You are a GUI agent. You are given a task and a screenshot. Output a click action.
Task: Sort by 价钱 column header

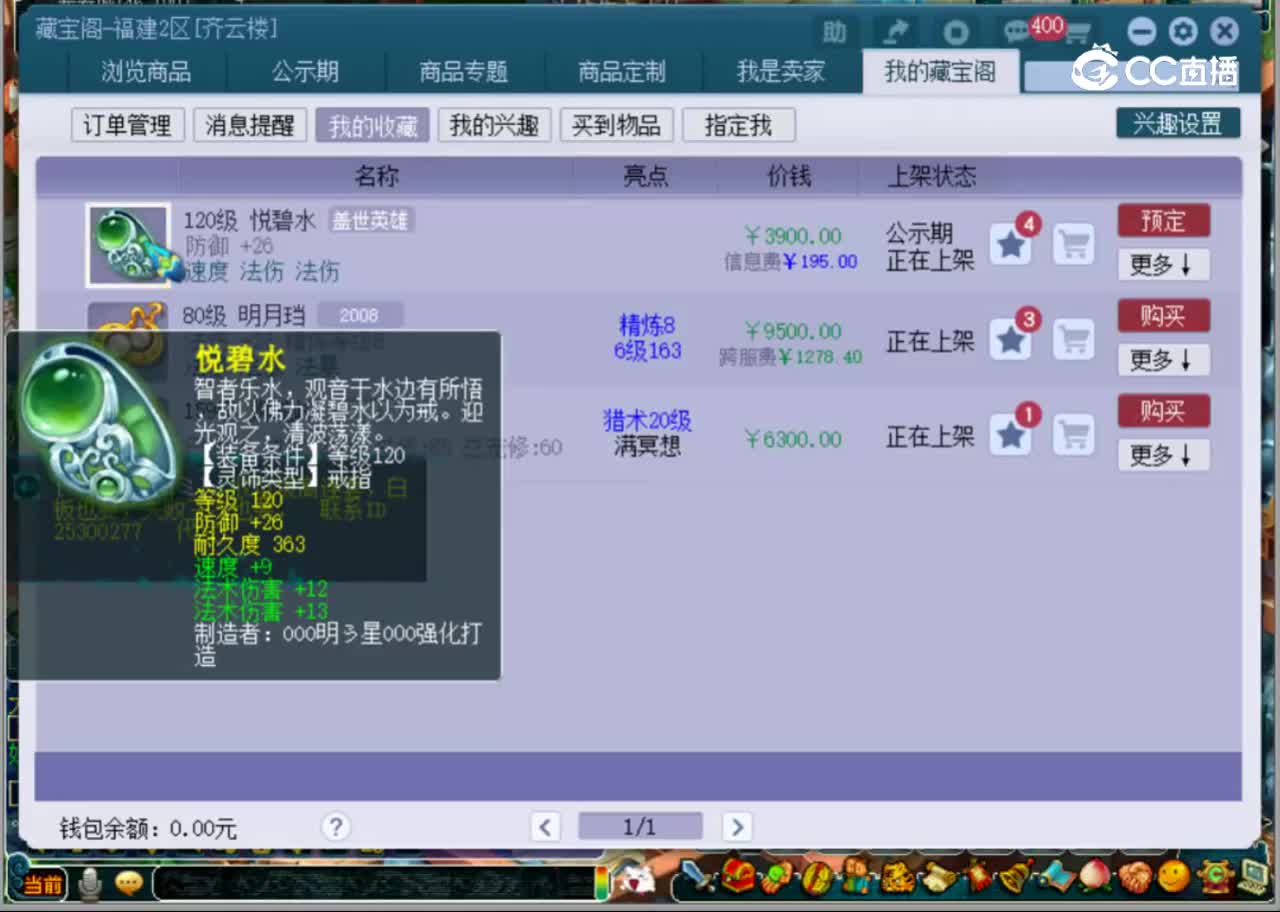(x=788, y=176)
